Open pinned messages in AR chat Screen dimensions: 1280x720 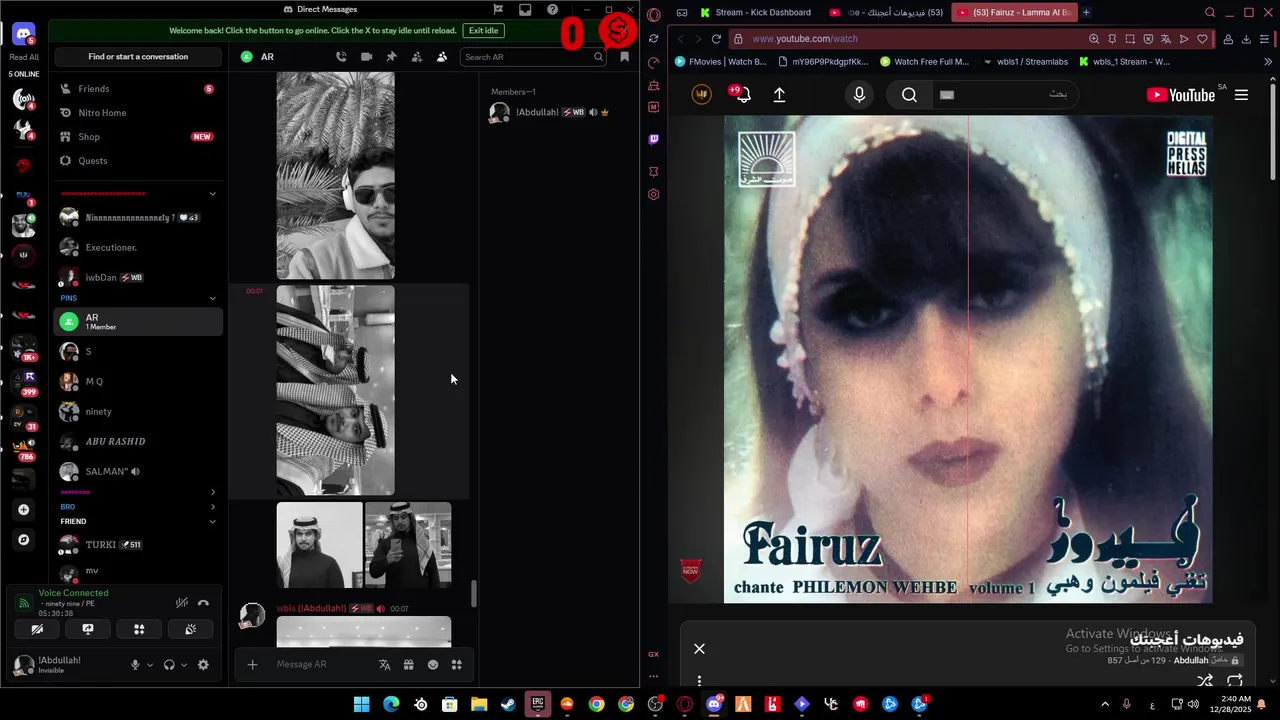(391, 57)
